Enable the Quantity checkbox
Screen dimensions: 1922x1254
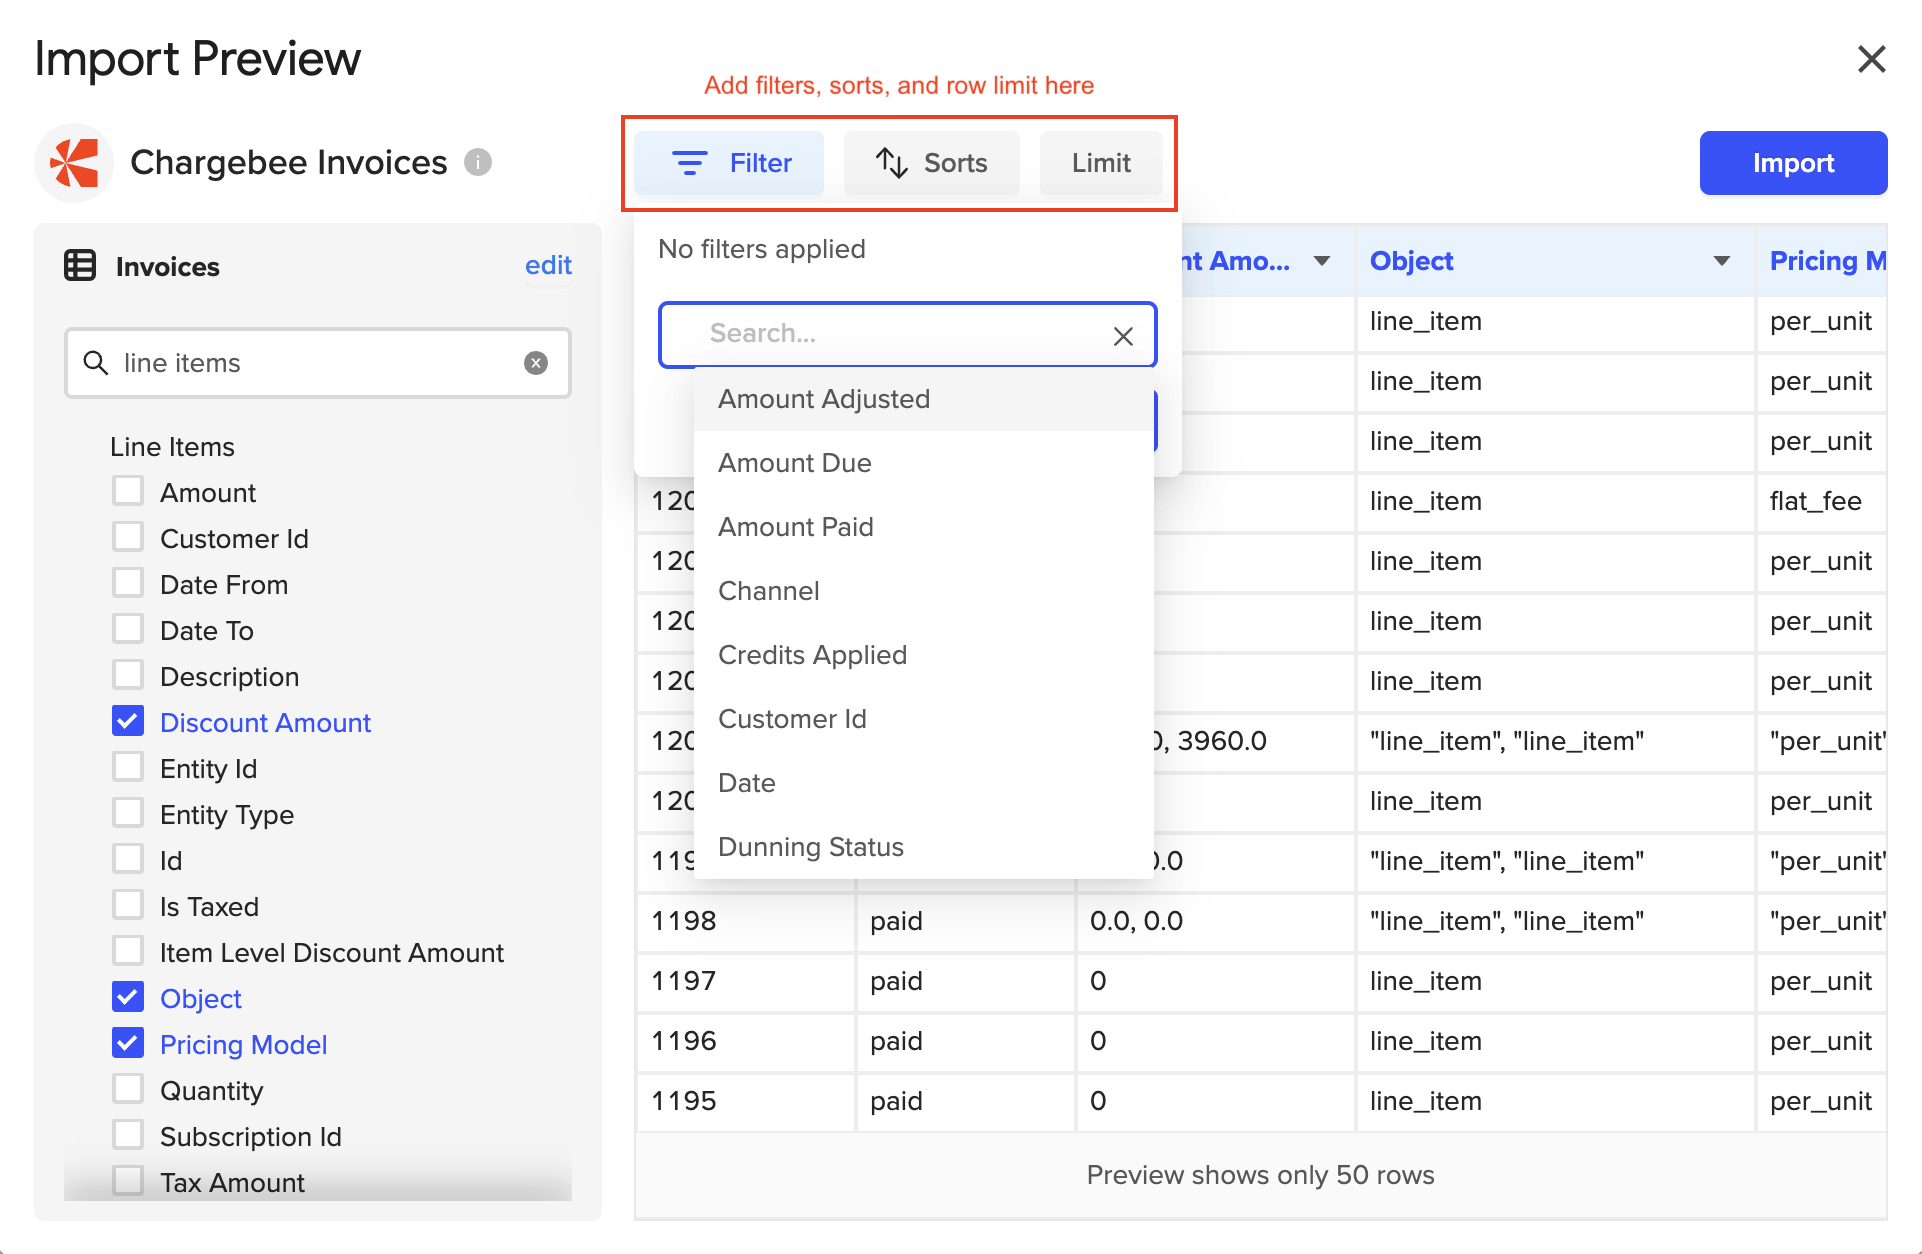(128, 1090)
